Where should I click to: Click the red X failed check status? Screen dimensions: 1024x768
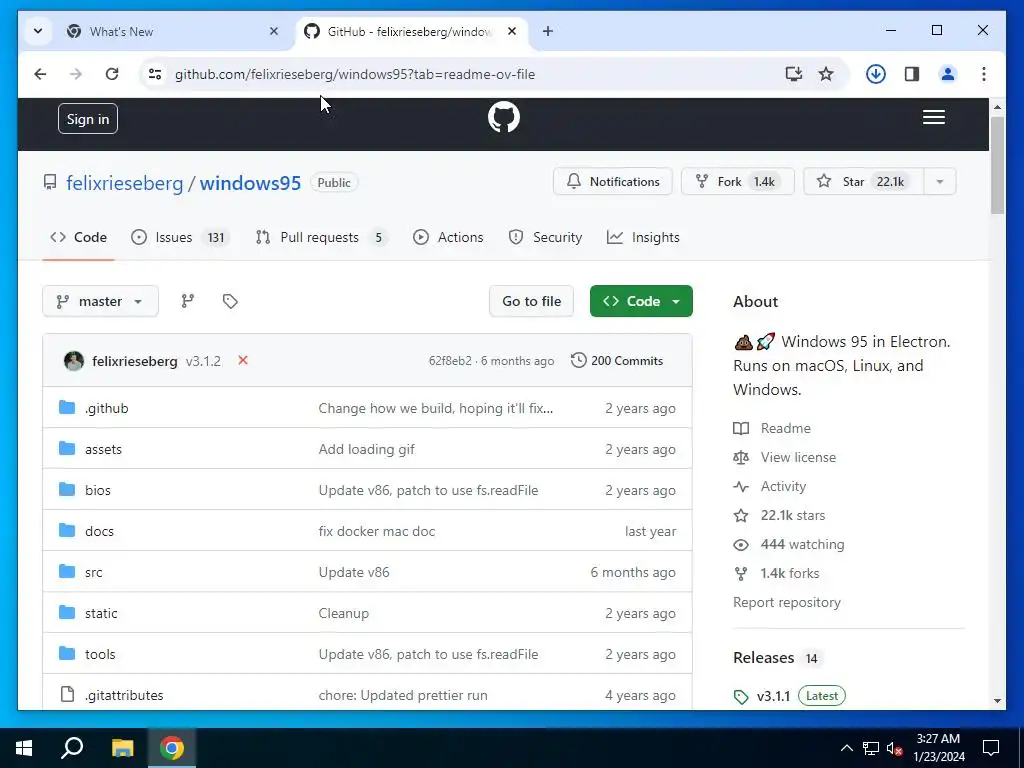pos(243,360)
